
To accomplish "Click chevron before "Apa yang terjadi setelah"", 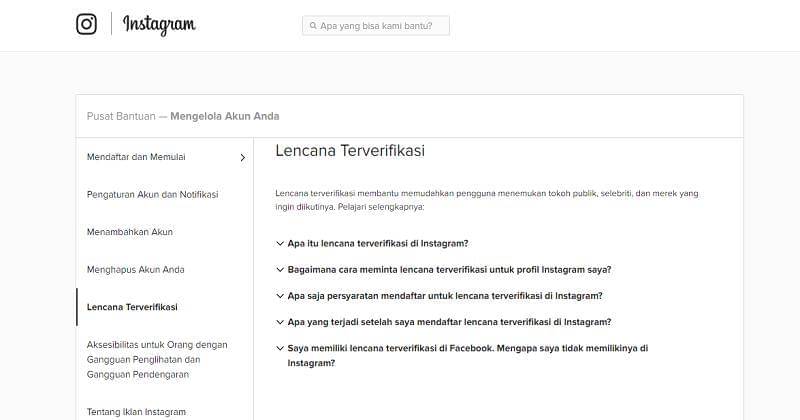I will click(x=280, y=322).
